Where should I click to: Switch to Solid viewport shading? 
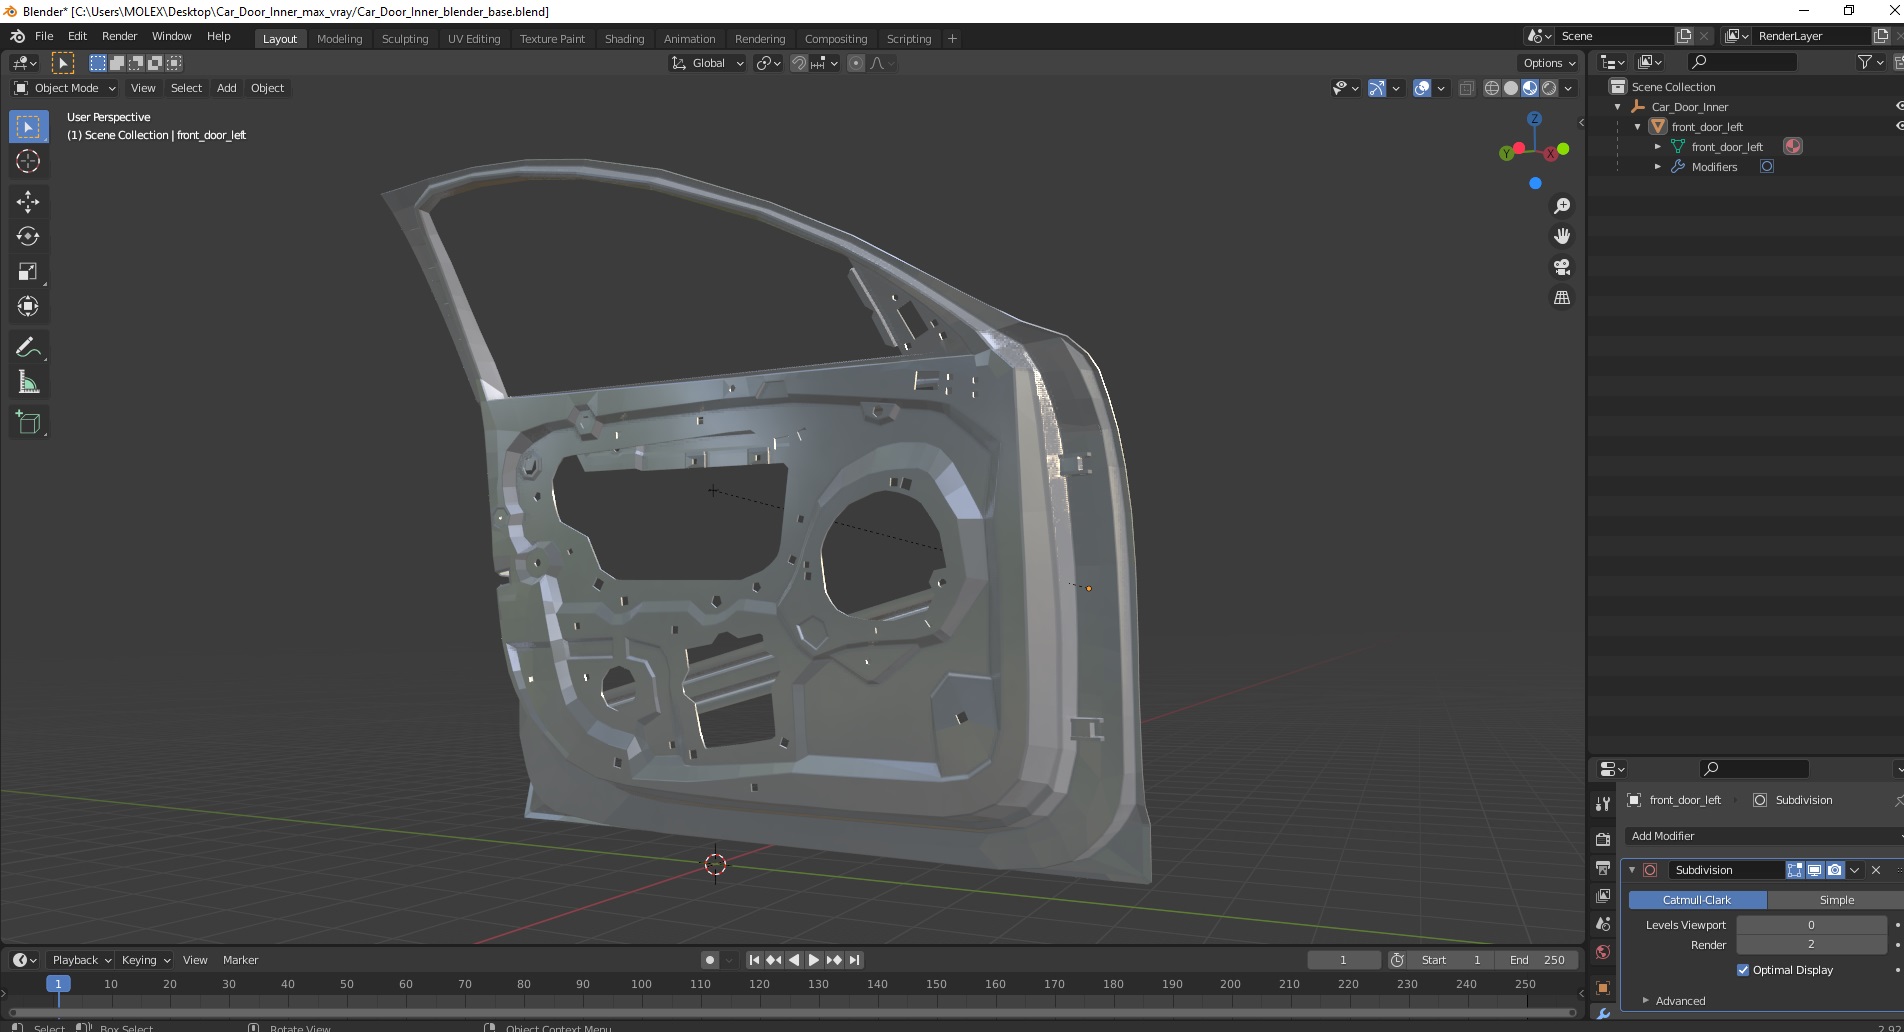click(x=1511, y=88)
